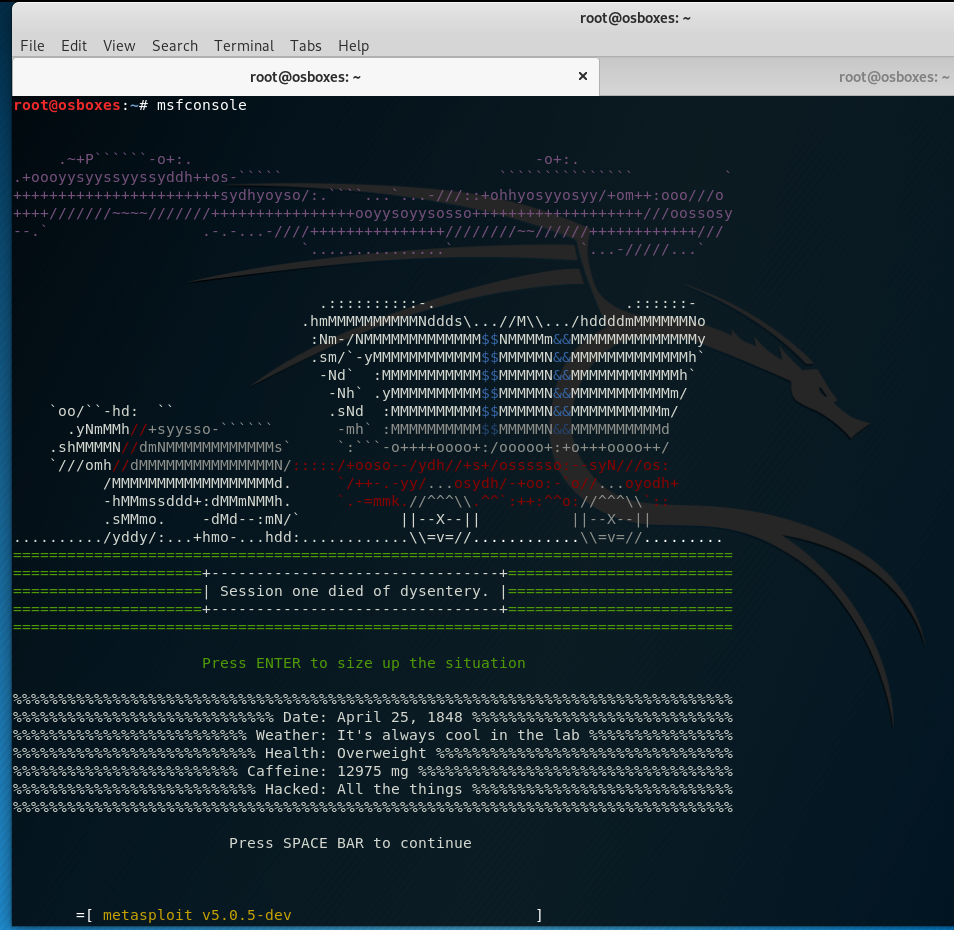The image size is (954, 930).
Task: Open the File menu
Action: coord(32,45)
